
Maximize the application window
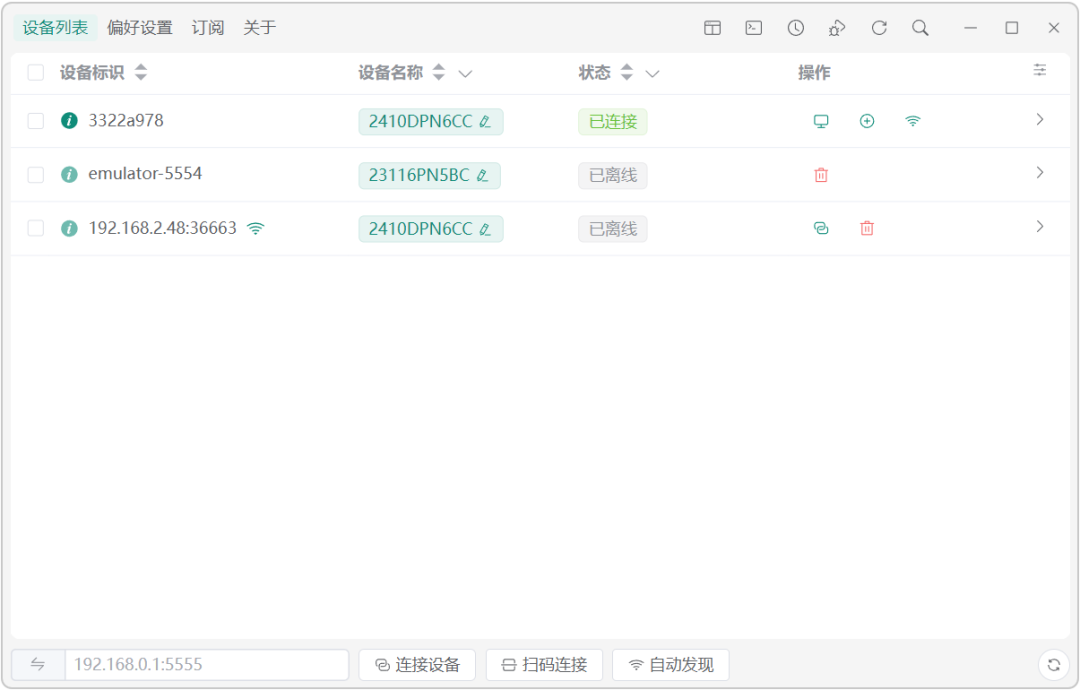coord(1012,28)
